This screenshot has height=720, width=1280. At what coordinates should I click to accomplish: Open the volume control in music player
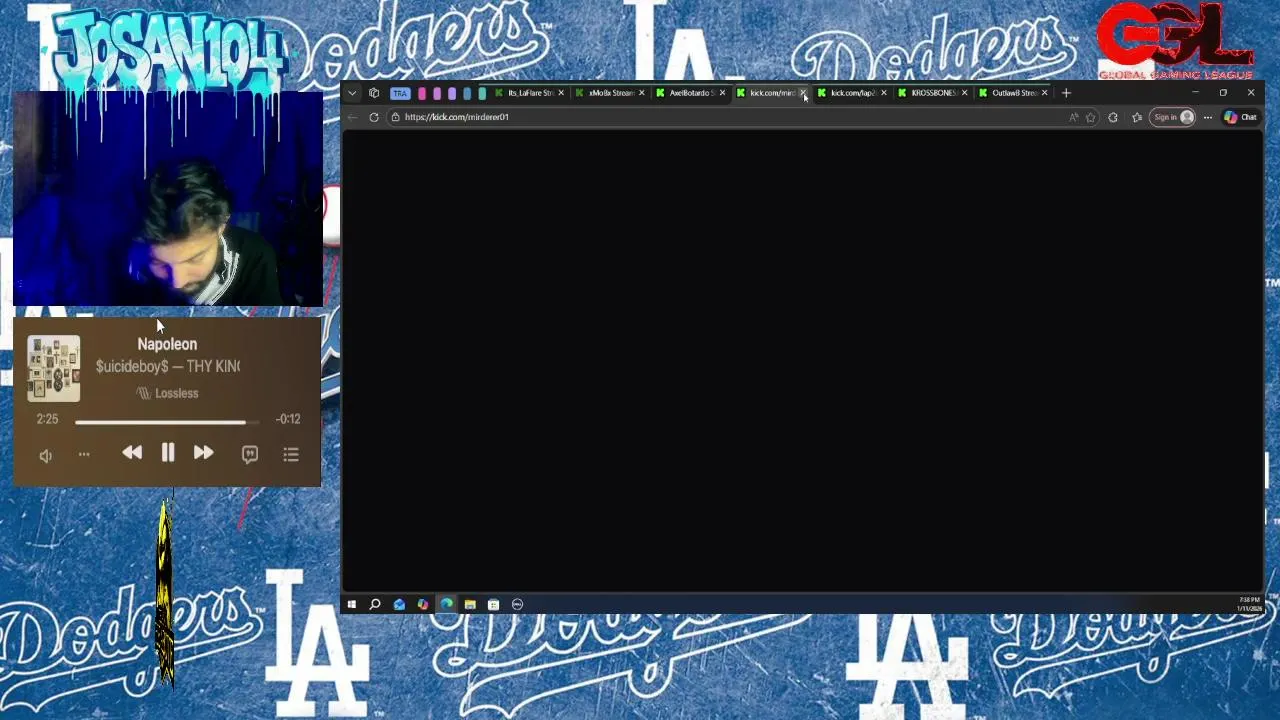(45, 455)
